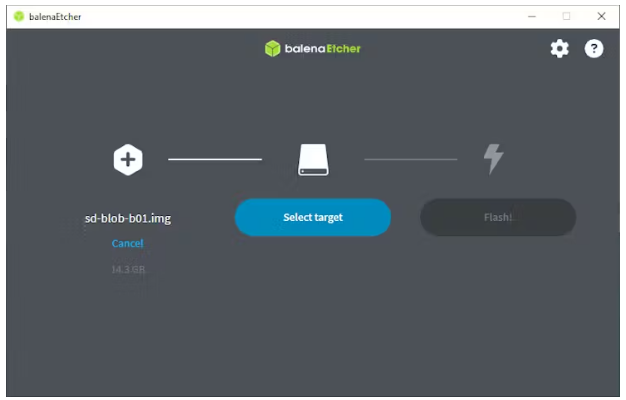This screenshot has width=626, height=400.
Task: Click the drive icon in the middle step
Action: coord(313,159)
